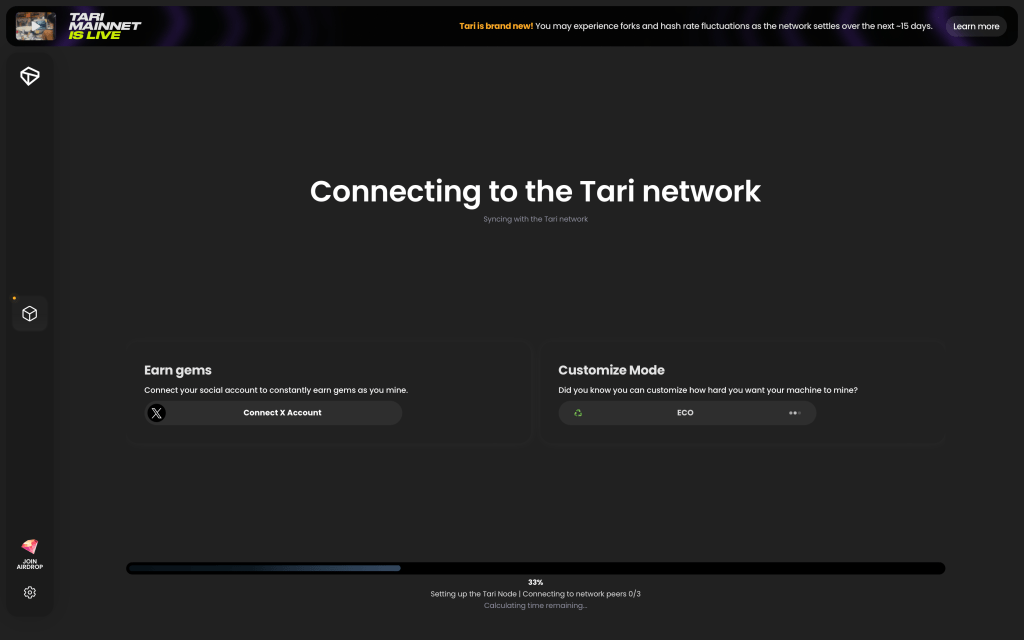
Task: Click the Learn more button
Action: pos(975,26)
